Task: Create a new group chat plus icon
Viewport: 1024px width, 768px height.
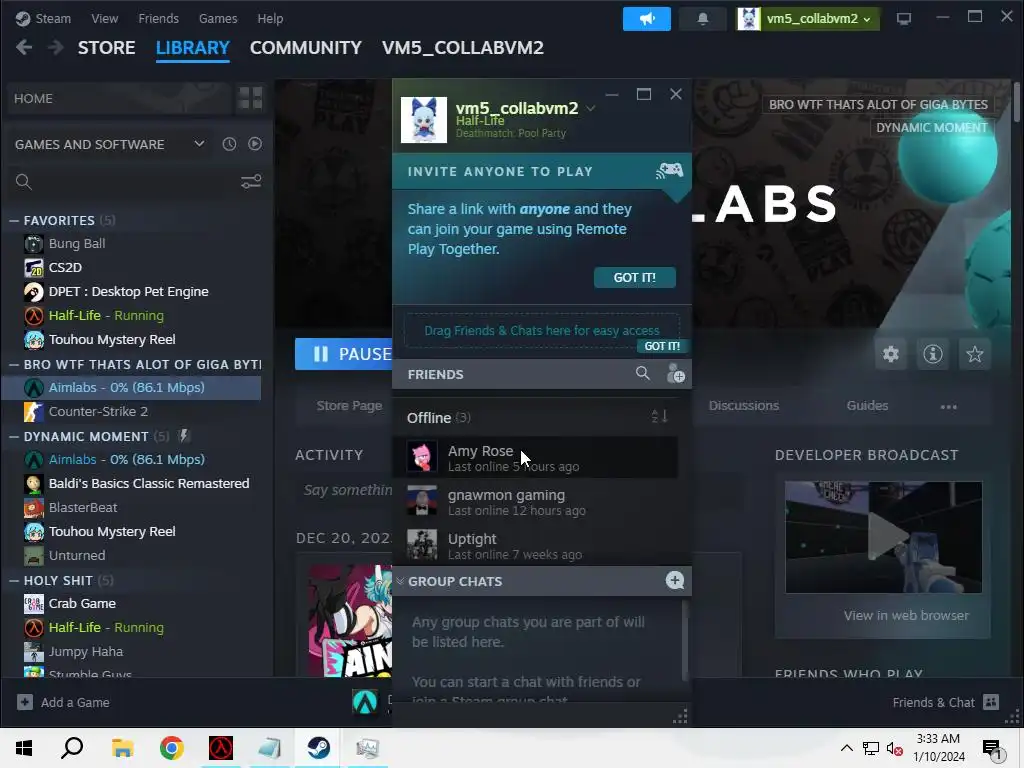Action: click(675, 580)
